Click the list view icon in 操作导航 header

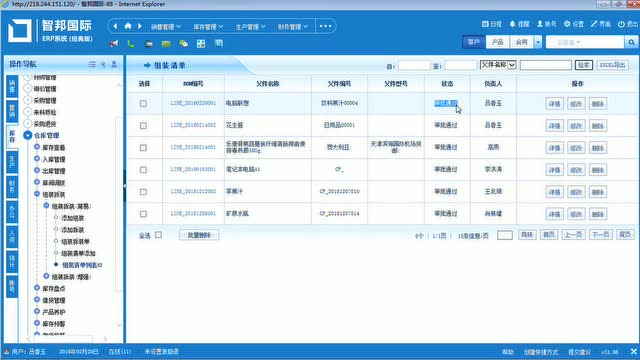point(92,64)
